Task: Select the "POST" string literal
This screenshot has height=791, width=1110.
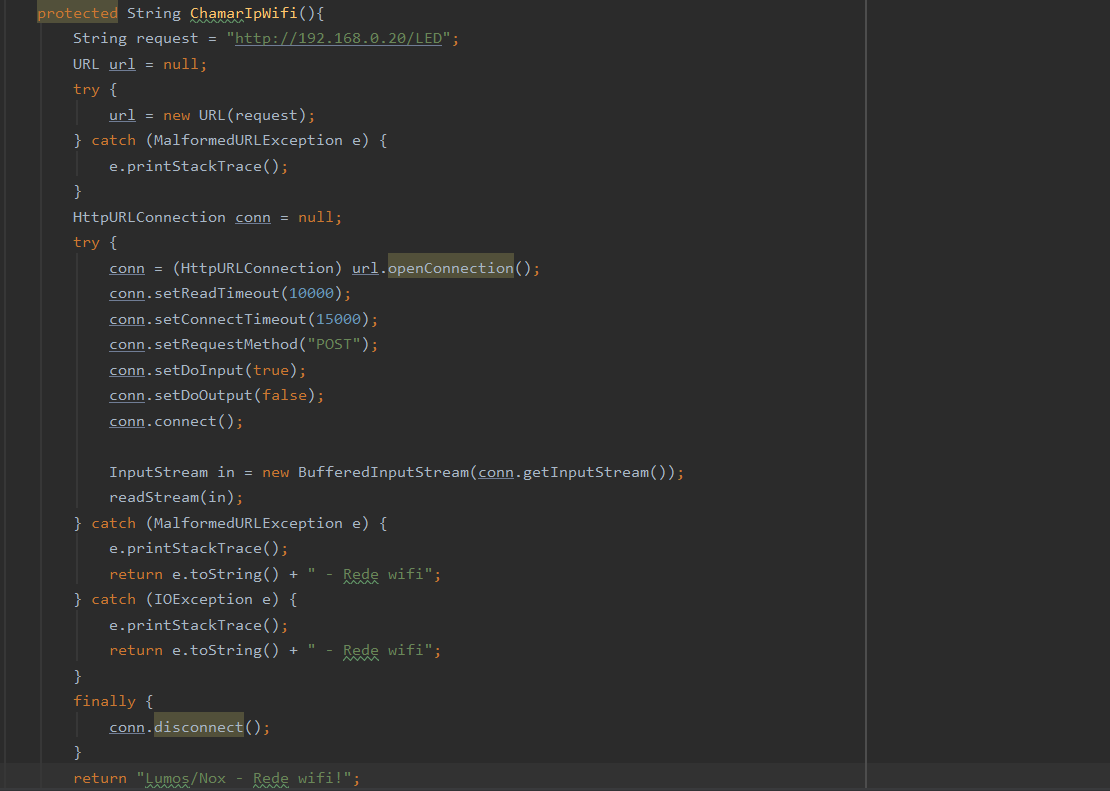Action: 333,344
